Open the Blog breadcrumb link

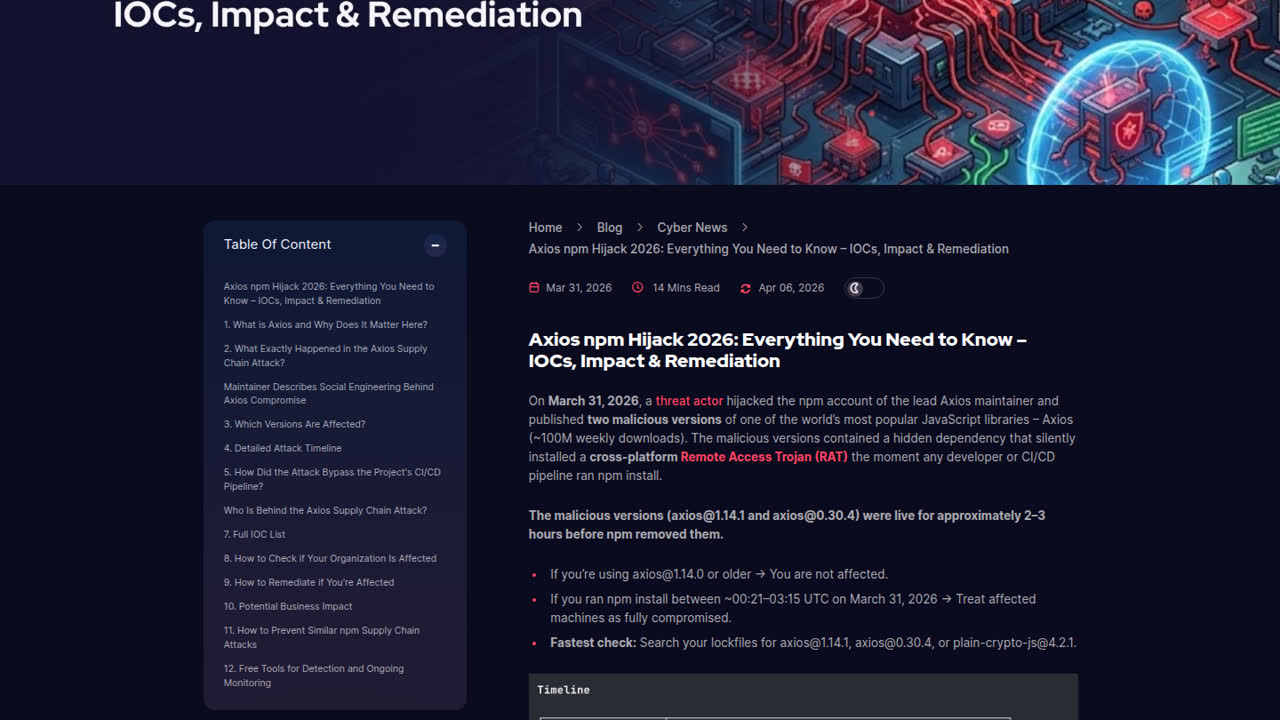coord(609,228)
